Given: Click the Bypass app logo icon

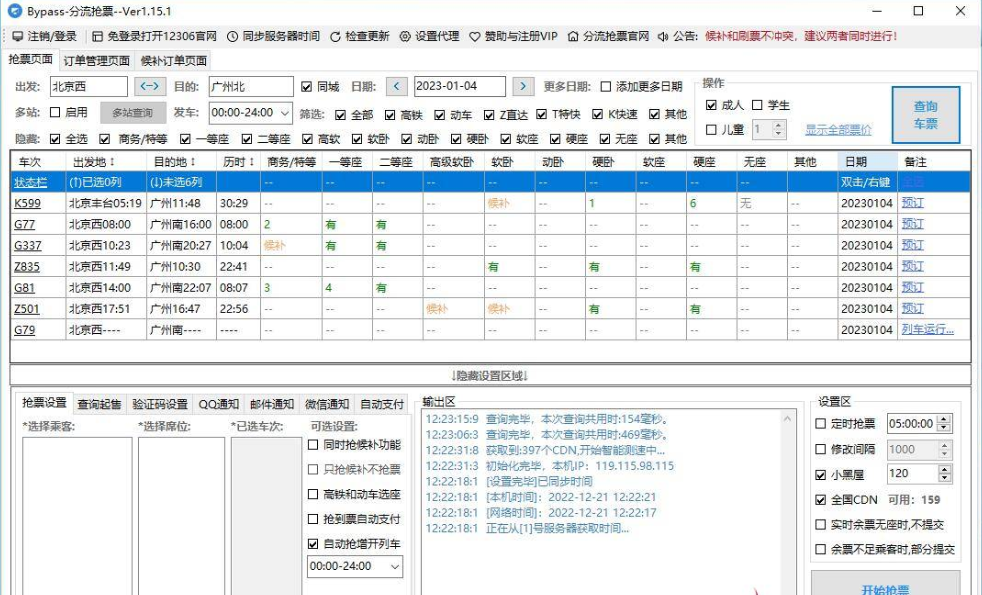Looking at the screenshot, I should pyautogui.click(x=14, y=11).
